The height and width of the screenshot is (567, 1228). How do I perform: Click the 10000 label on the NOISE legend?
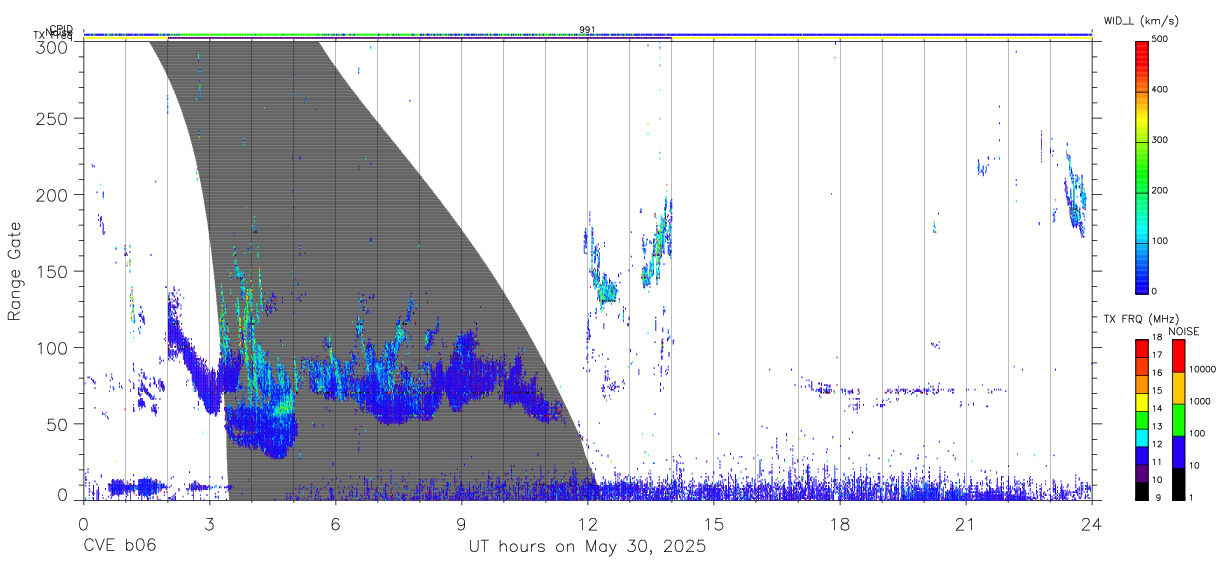coord(1202,370)
